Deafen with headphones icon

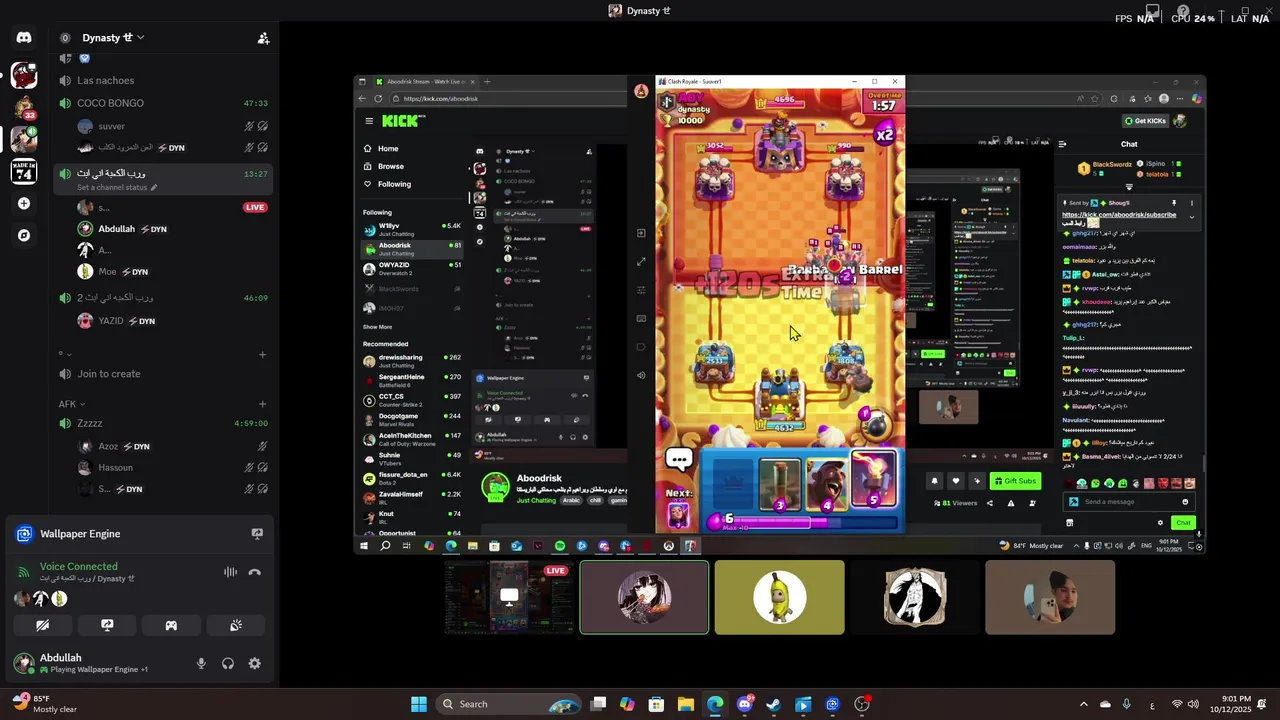tap(228, 663)
